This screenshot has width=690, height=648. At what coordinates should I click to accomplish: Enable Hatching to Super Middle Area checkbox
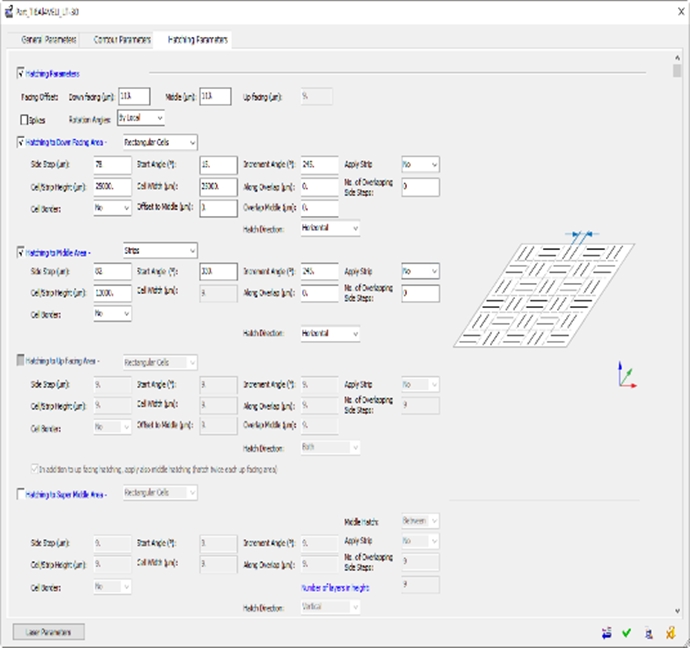pos(22,494)
